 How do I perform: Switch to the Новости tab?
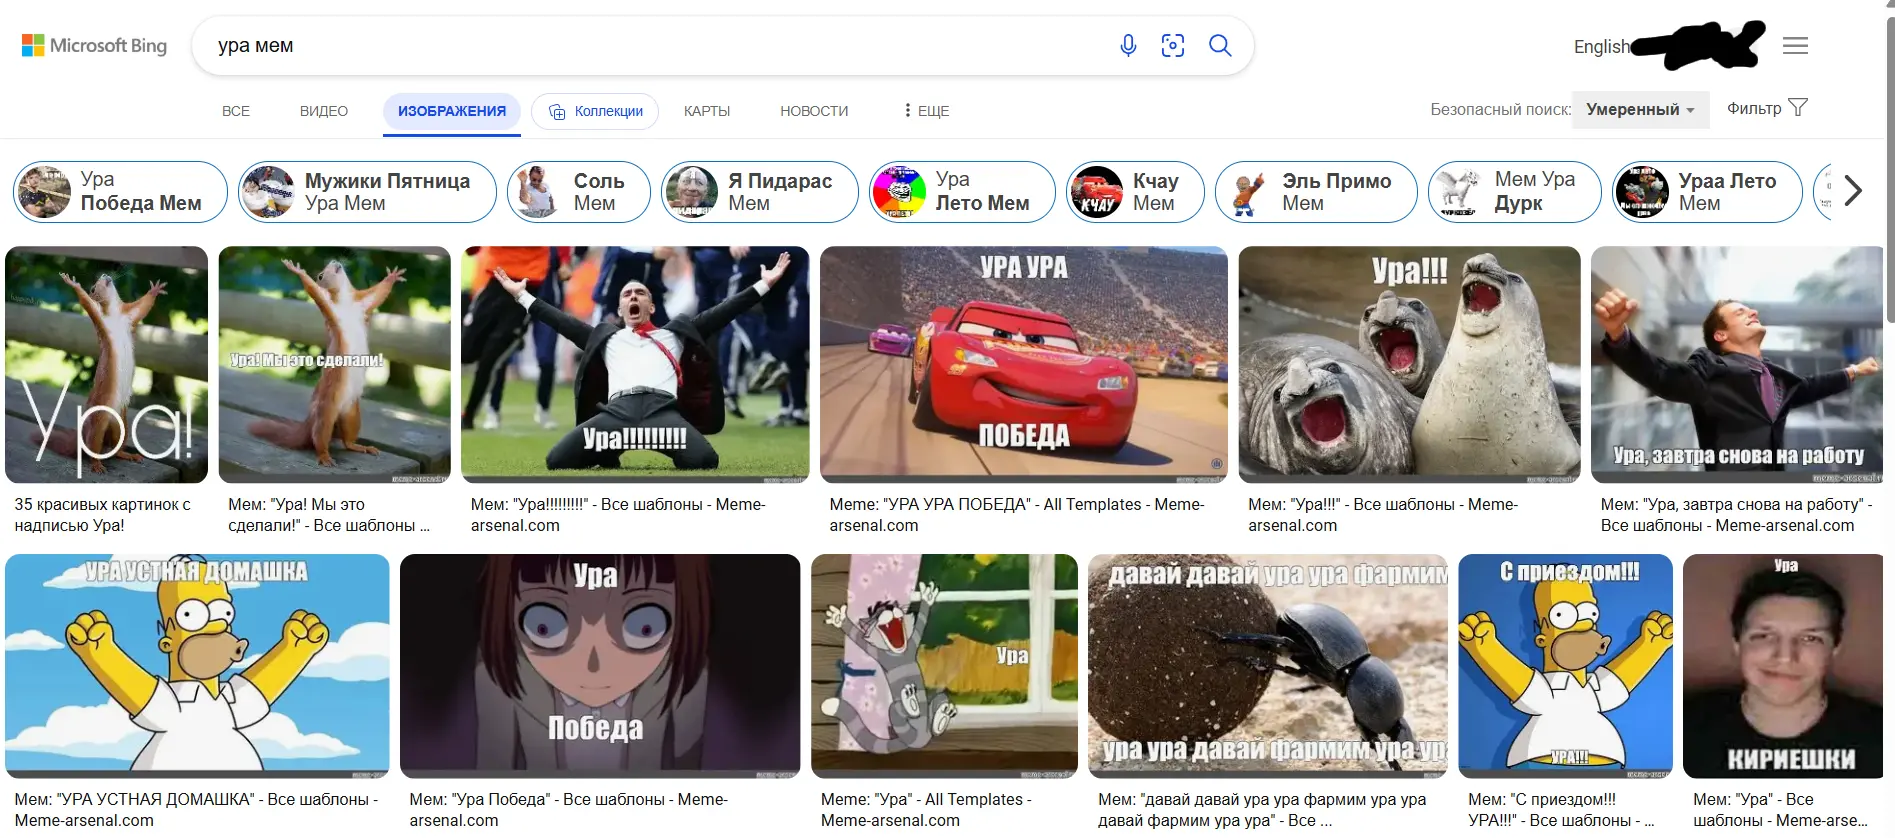click(x=814, y=111)
